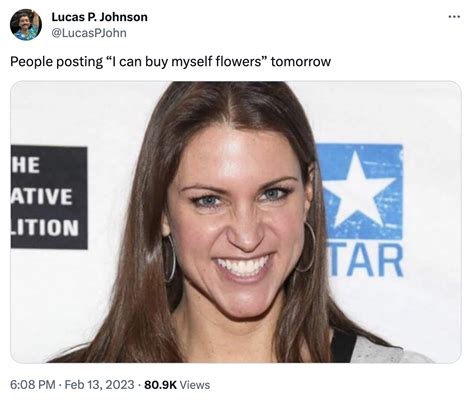
Task: Click Lucas P. Johnson's profile avatar
Action: [x=26, y=24]
